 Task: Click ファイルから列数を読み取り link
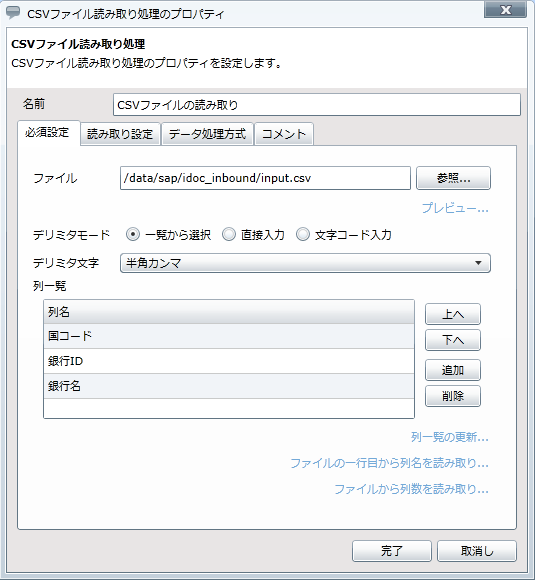(411, 489)
